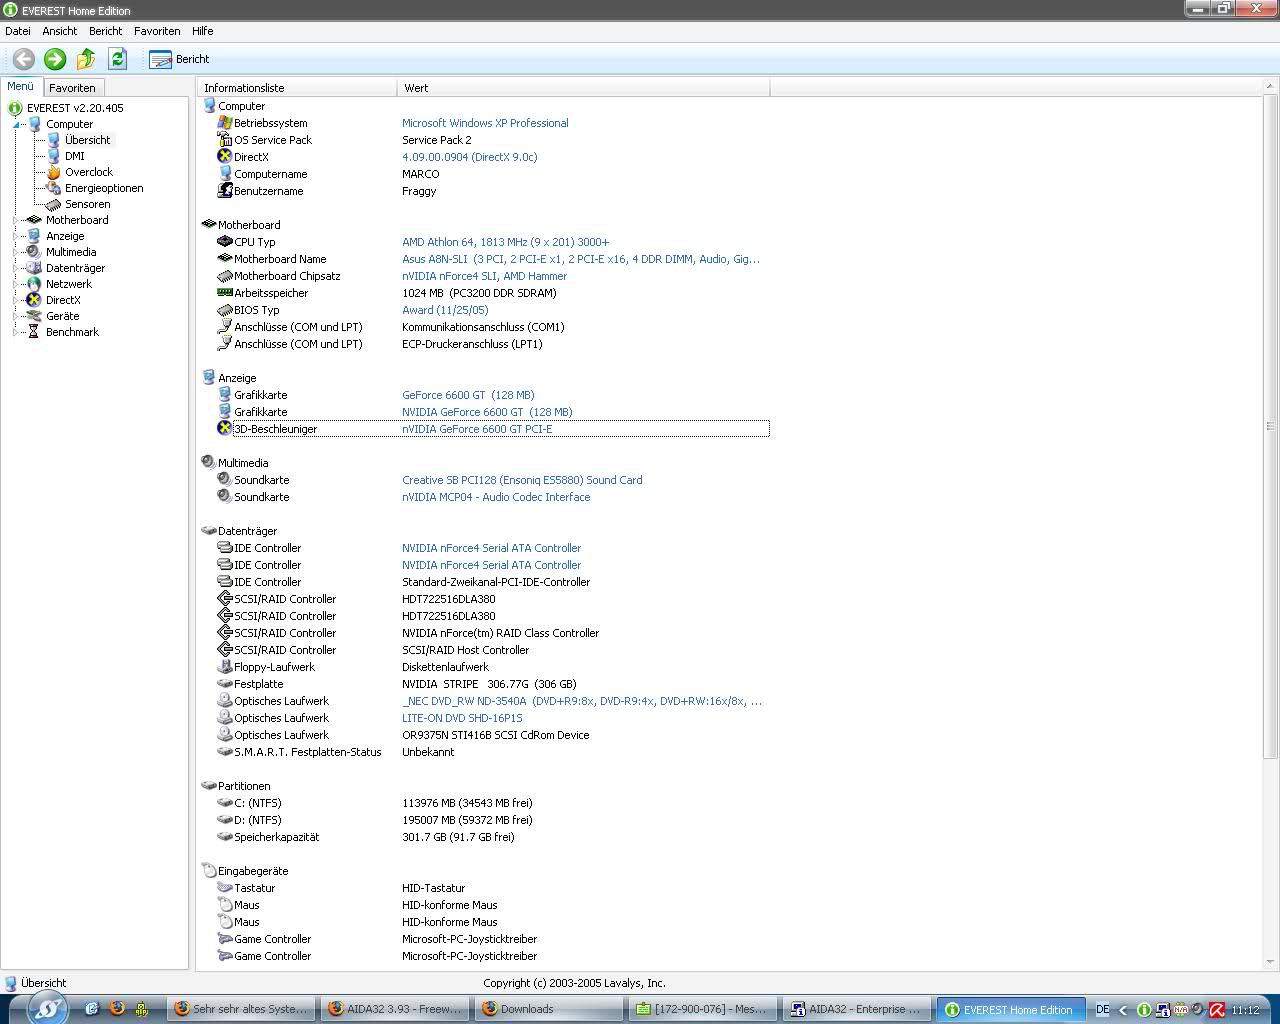Select Sensoren tree item
1280x1024 pixels.
[x=88, y=204]
